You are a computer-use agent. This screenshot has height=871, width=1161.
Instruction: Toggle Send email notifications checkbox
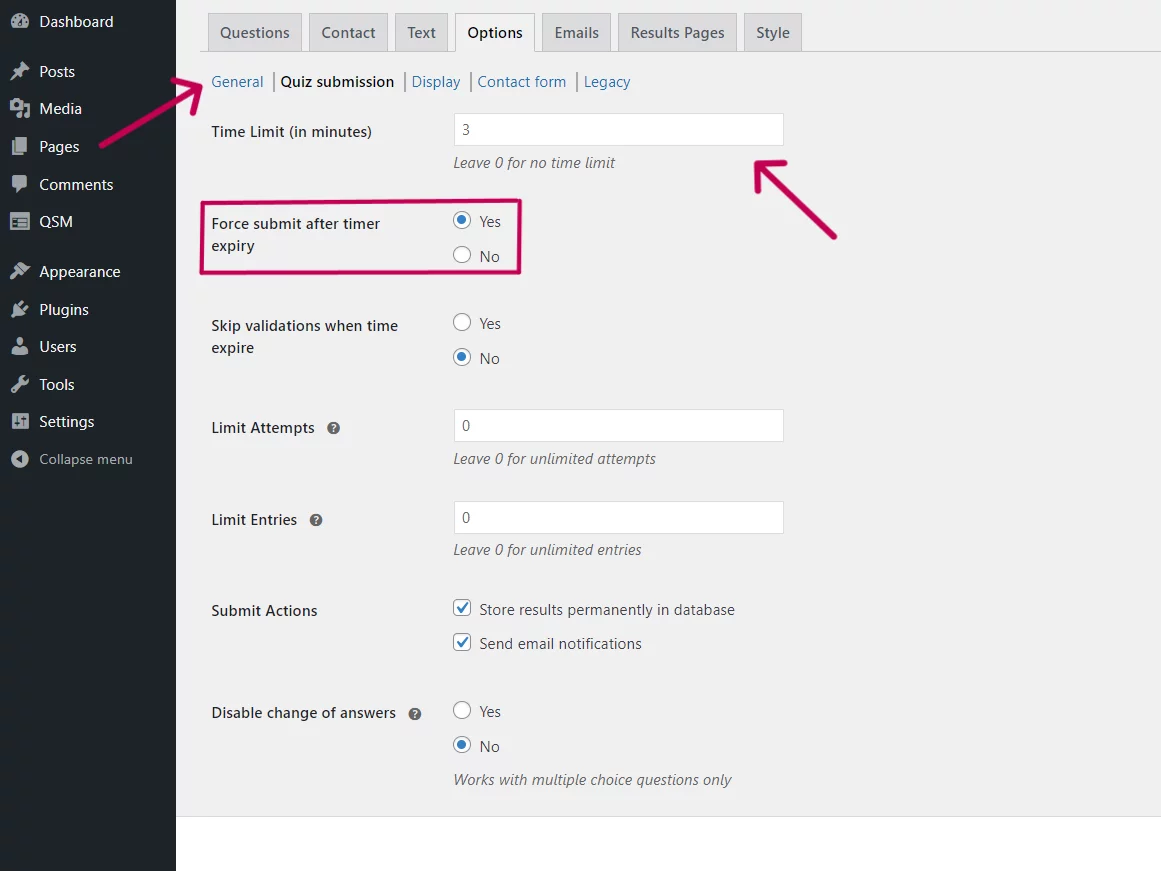462,642
